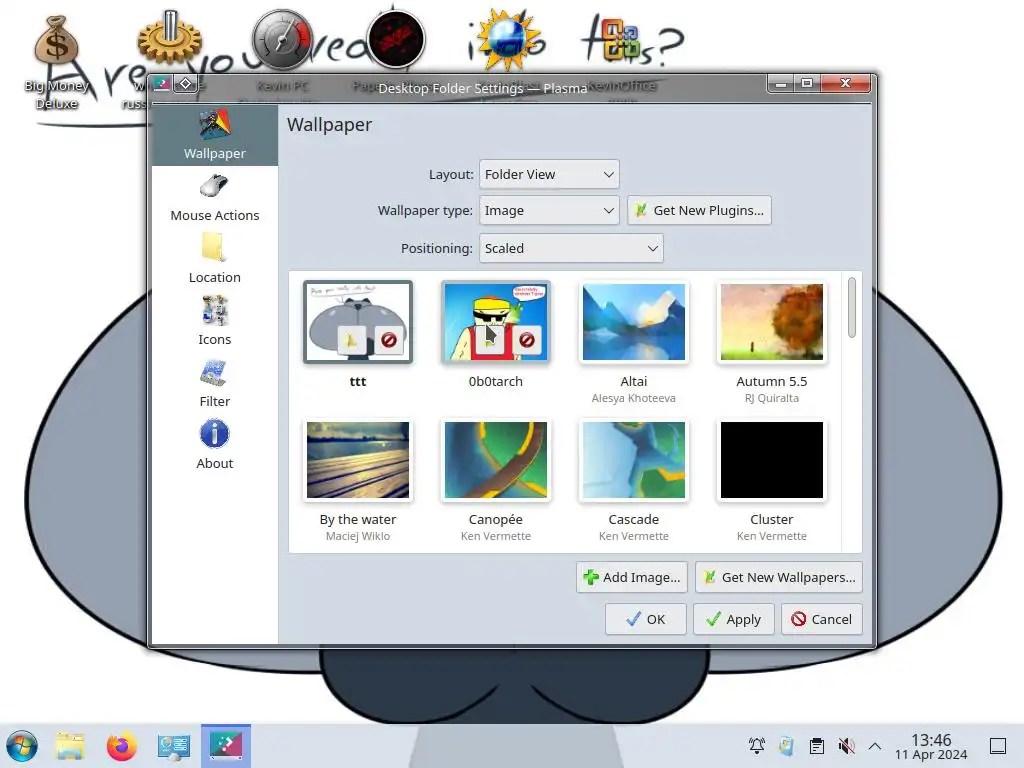Open the Wallpaper type dropdown showing Image
This screenshot has width=1024, height=768.
(549, 210)
